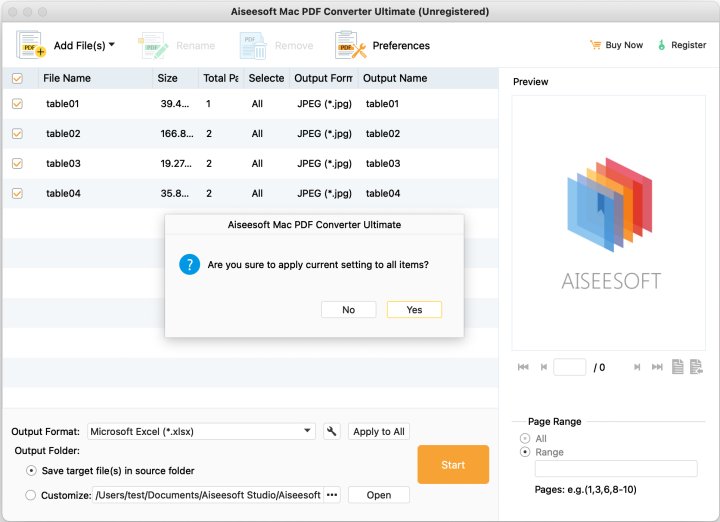
Task: Select Save target file(s) in source folder
Action: point(31,471)
